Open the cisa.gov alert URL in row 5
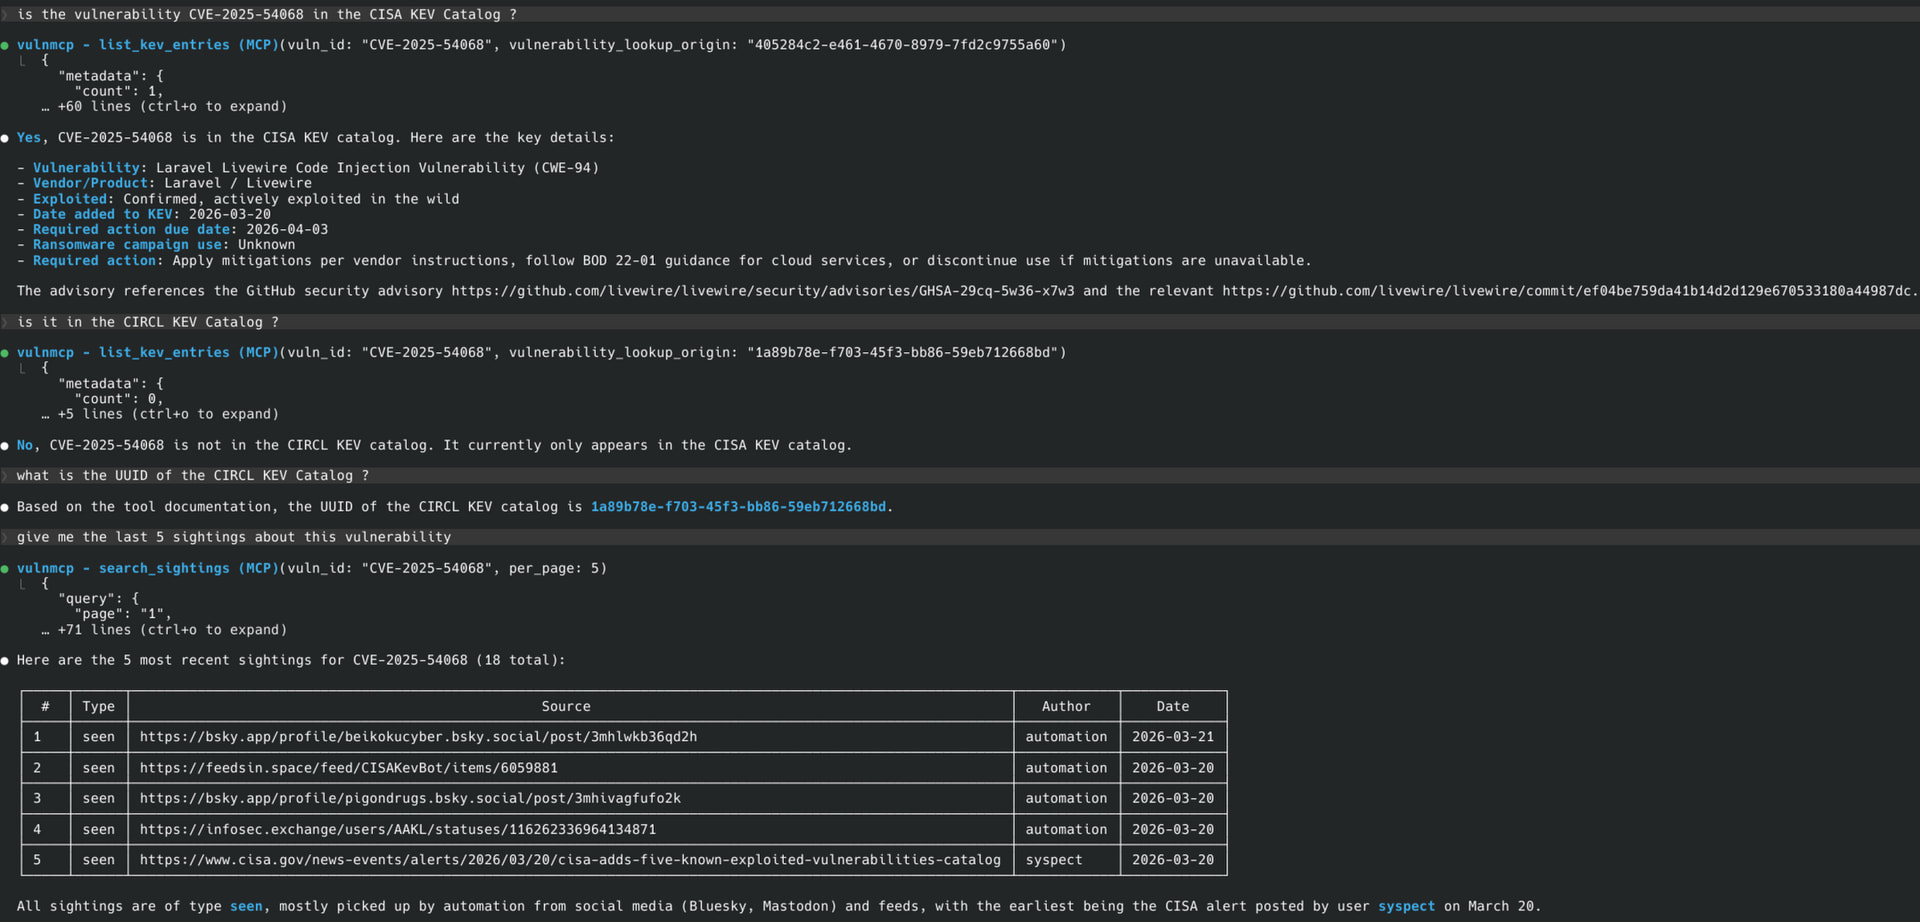The height and width of the screenshot is (922, 1920). 569,860
